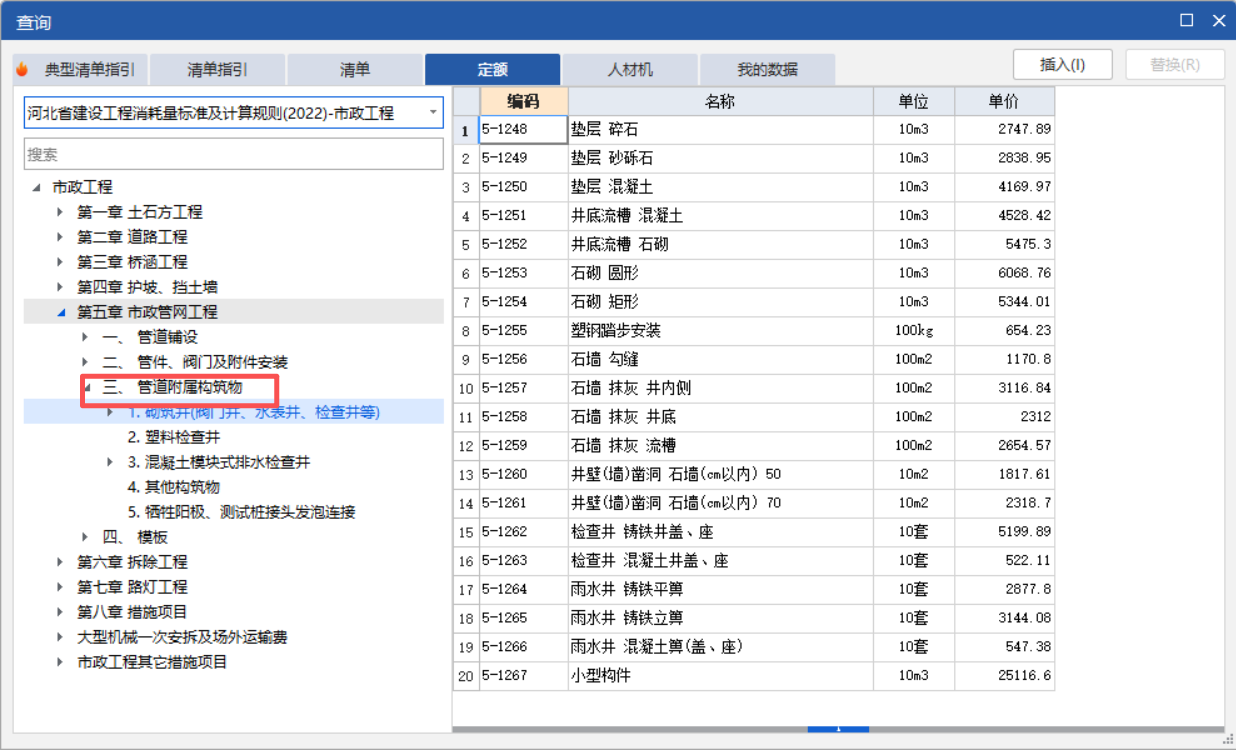Select 检查井 铸铁井盖、座 name cell
The height and width of the screenshot is (750, 1236).
point(720,531)
